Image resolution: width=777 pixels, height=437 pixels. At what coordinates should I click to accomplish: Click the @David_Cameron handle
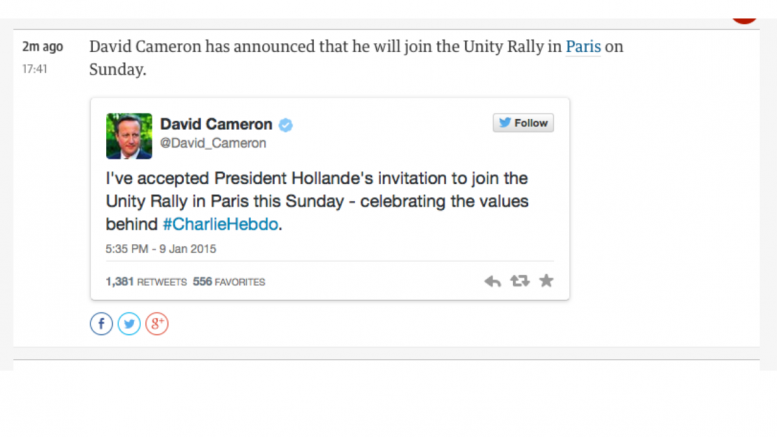(213, 143)
